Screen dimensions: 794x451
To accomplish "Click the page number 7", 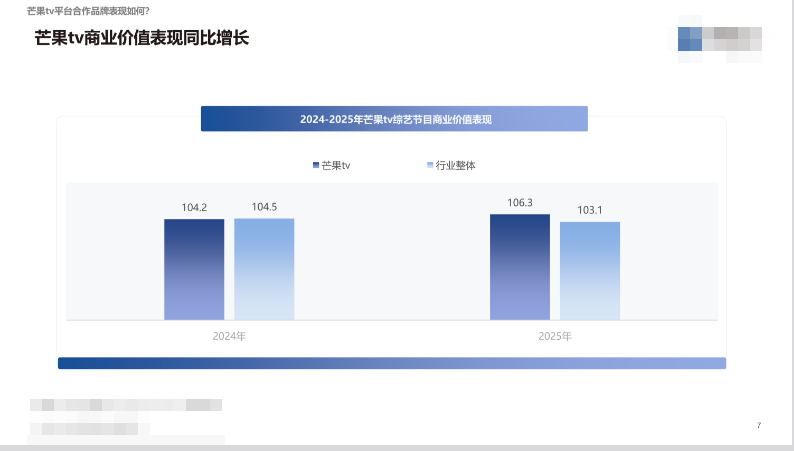I will pyautogui.click(x=759, y=425).
